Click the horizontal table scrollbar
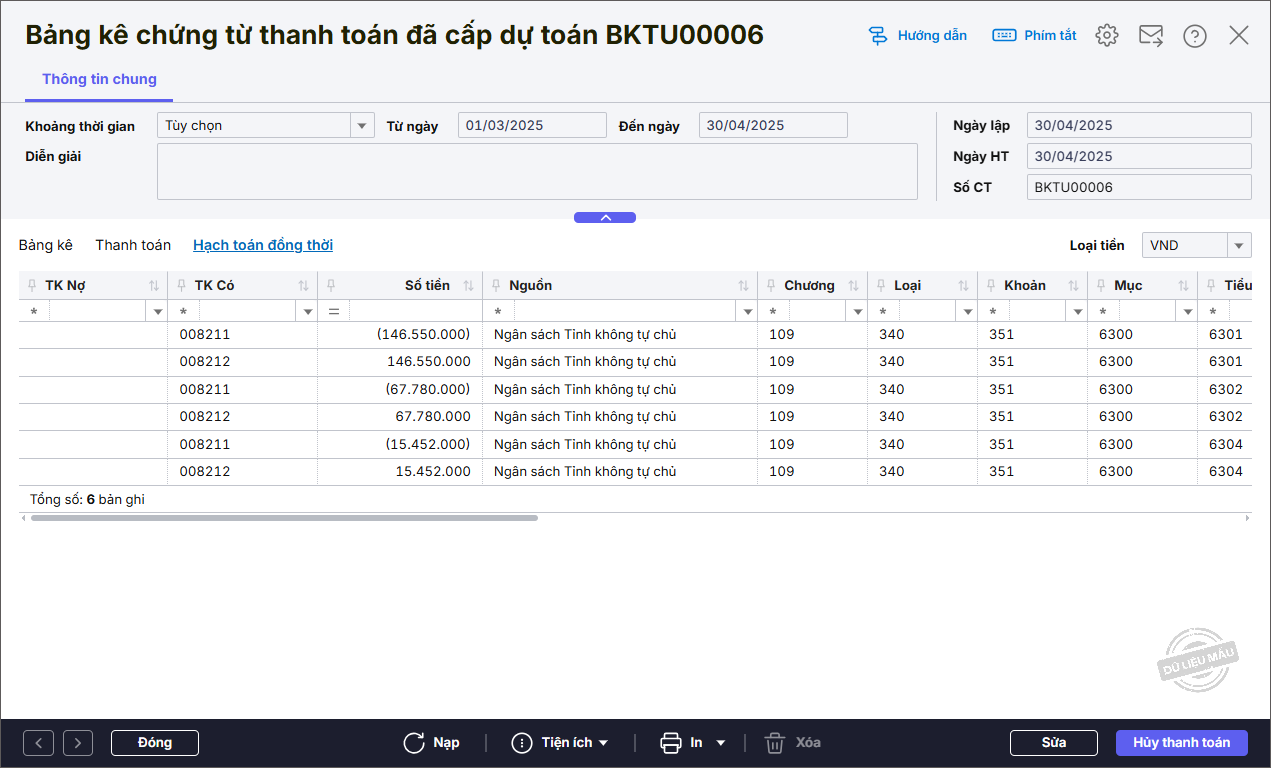The height and width of the screenshot is (768, 1271). (284, 518)
